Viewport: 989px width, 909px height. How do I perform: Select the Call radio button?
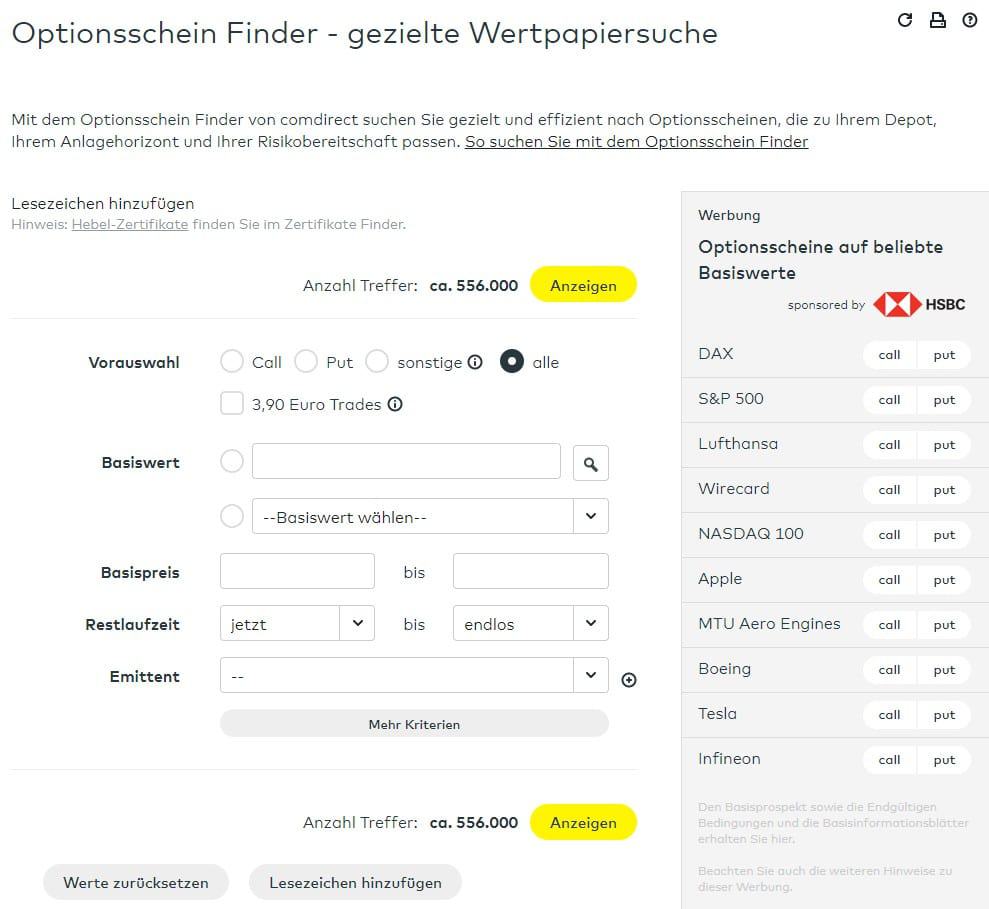[x=231, y=362]
